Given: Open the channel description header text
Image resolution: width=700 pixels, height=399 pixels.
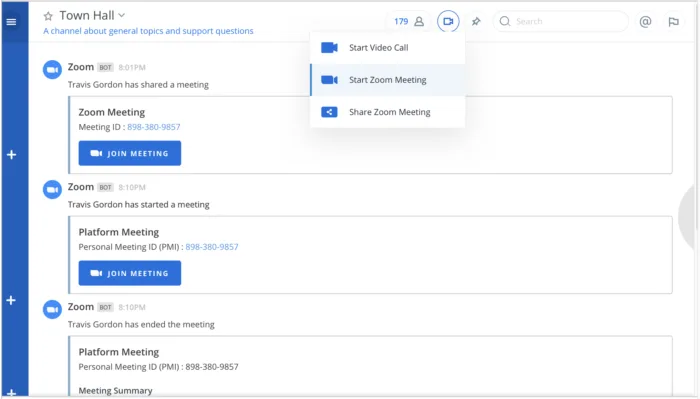Looking at the screenshot, I should 148,31.
